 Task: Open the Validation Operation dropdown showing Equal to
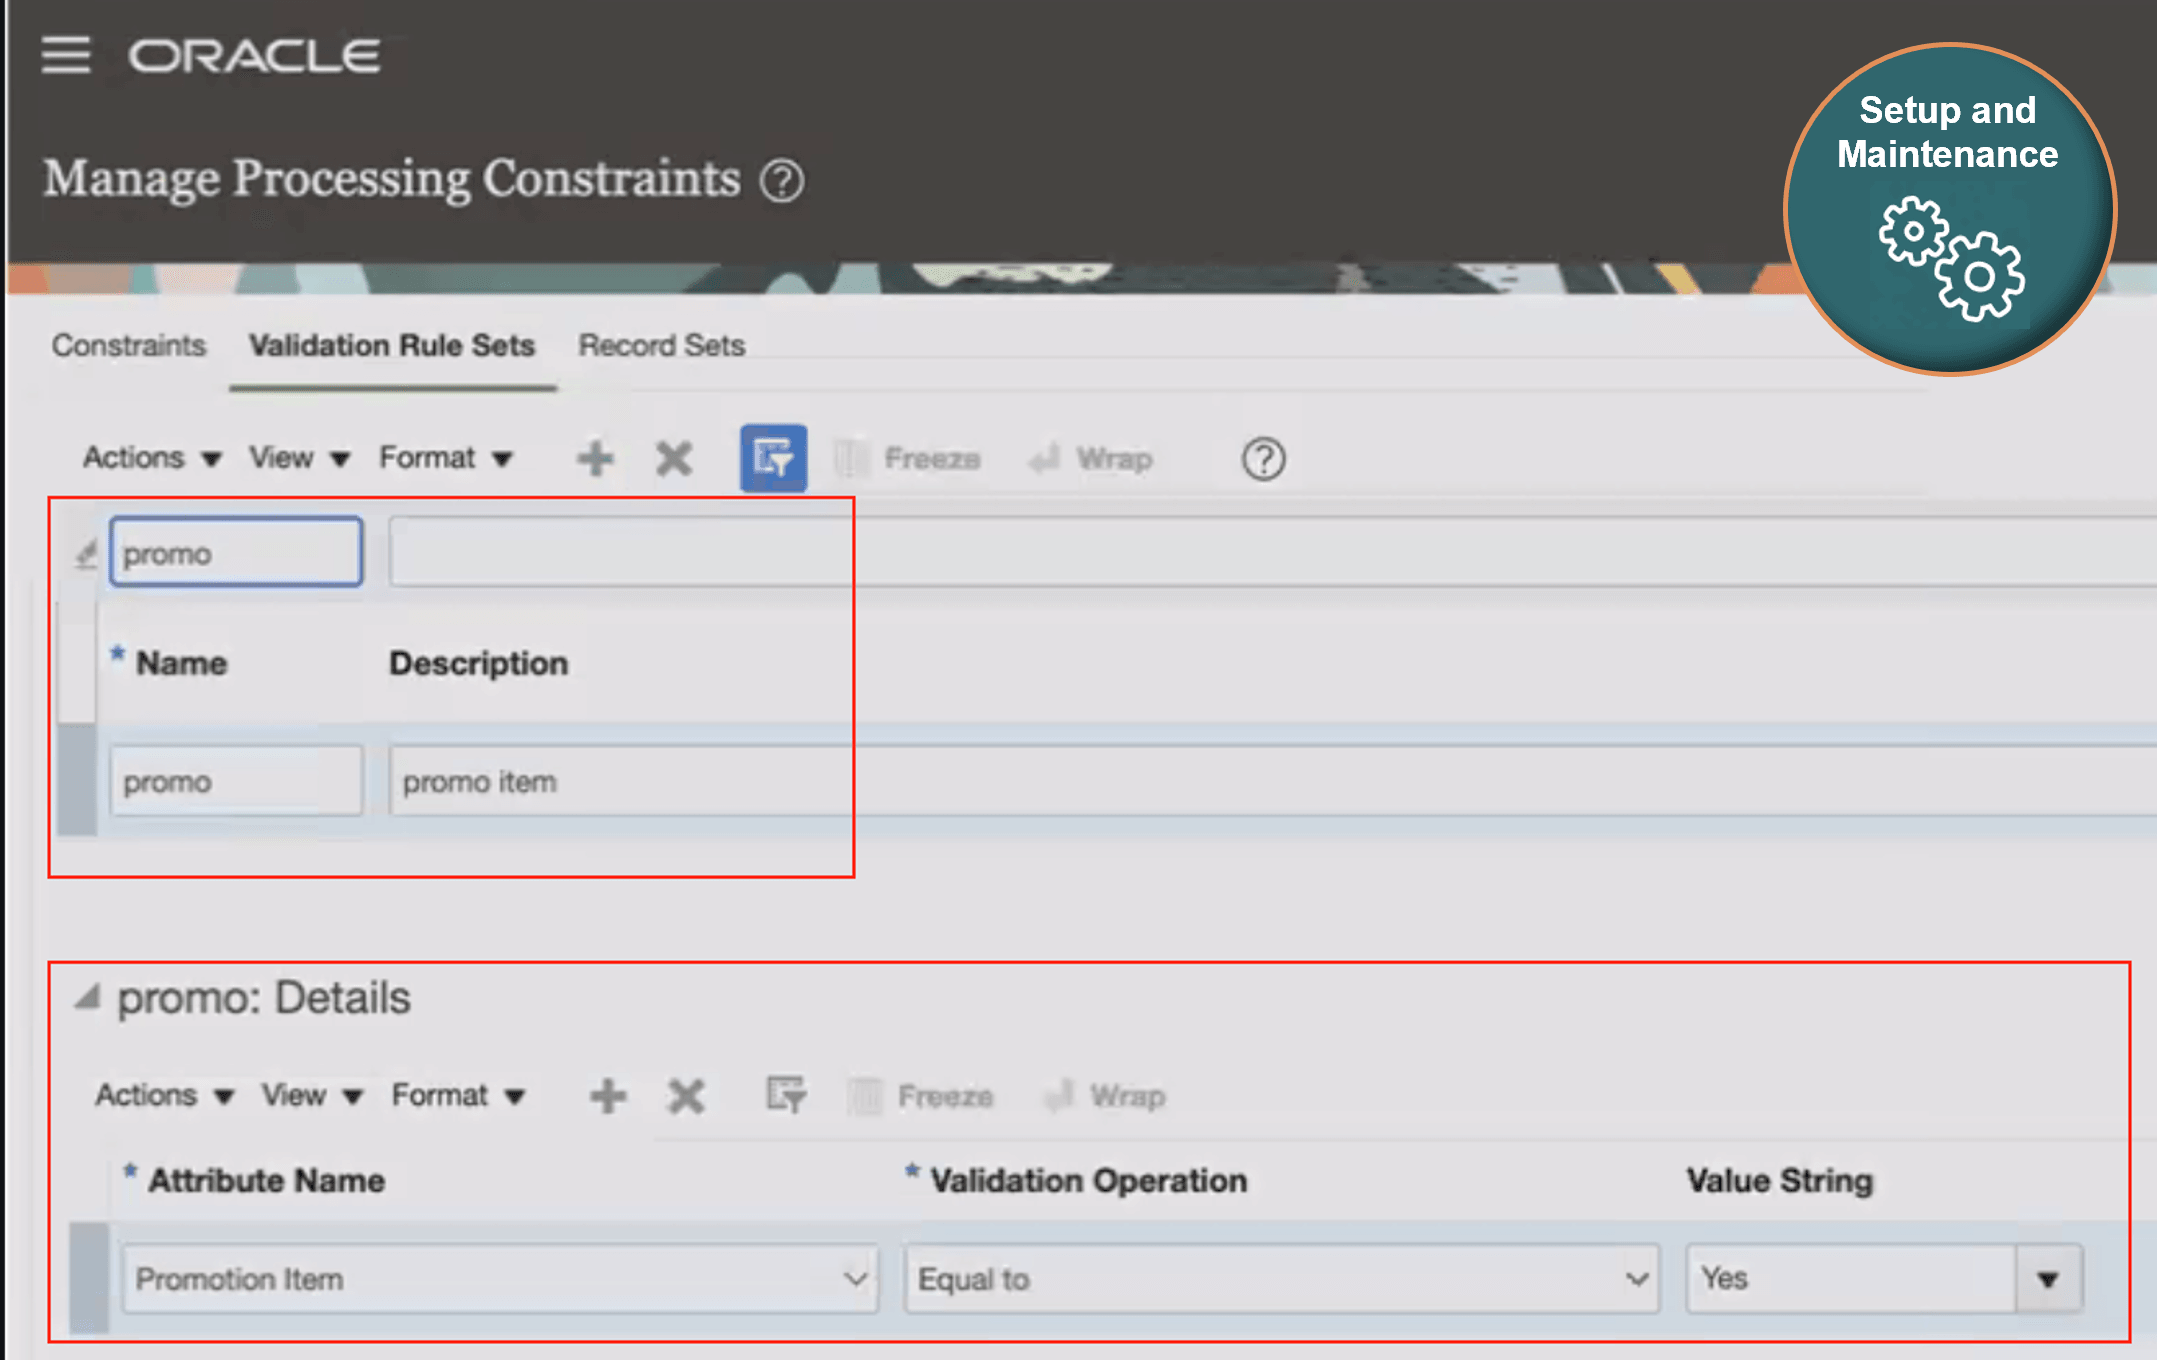coord(1635,1278)
